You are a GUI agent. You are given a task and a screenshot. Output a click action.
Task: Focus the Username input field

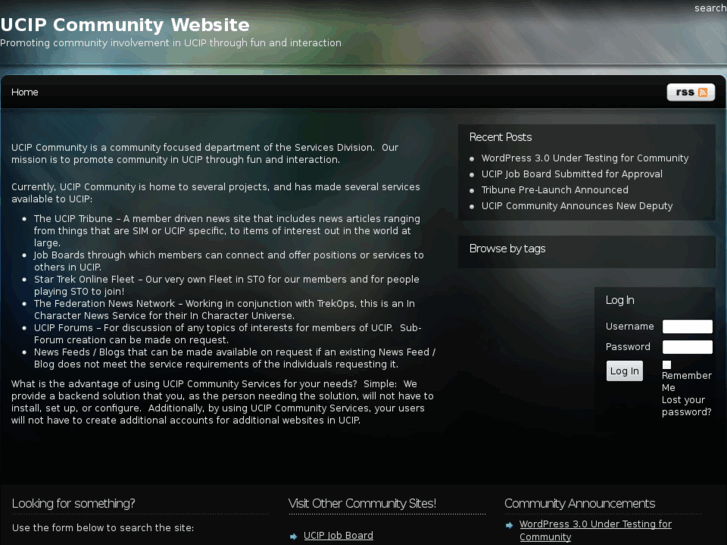[x=687, y=327]
